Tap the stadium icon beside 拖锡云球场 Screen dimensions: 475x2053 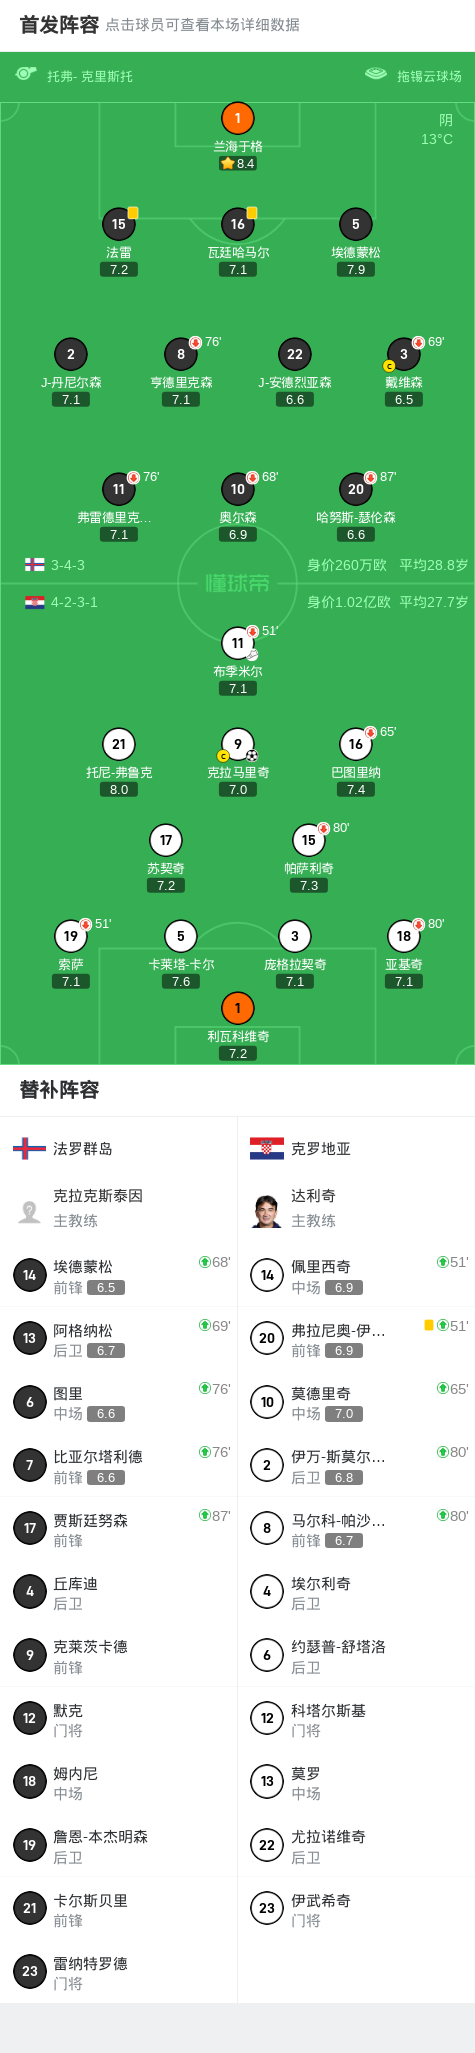pyautogui.click(x=376, y=74)
